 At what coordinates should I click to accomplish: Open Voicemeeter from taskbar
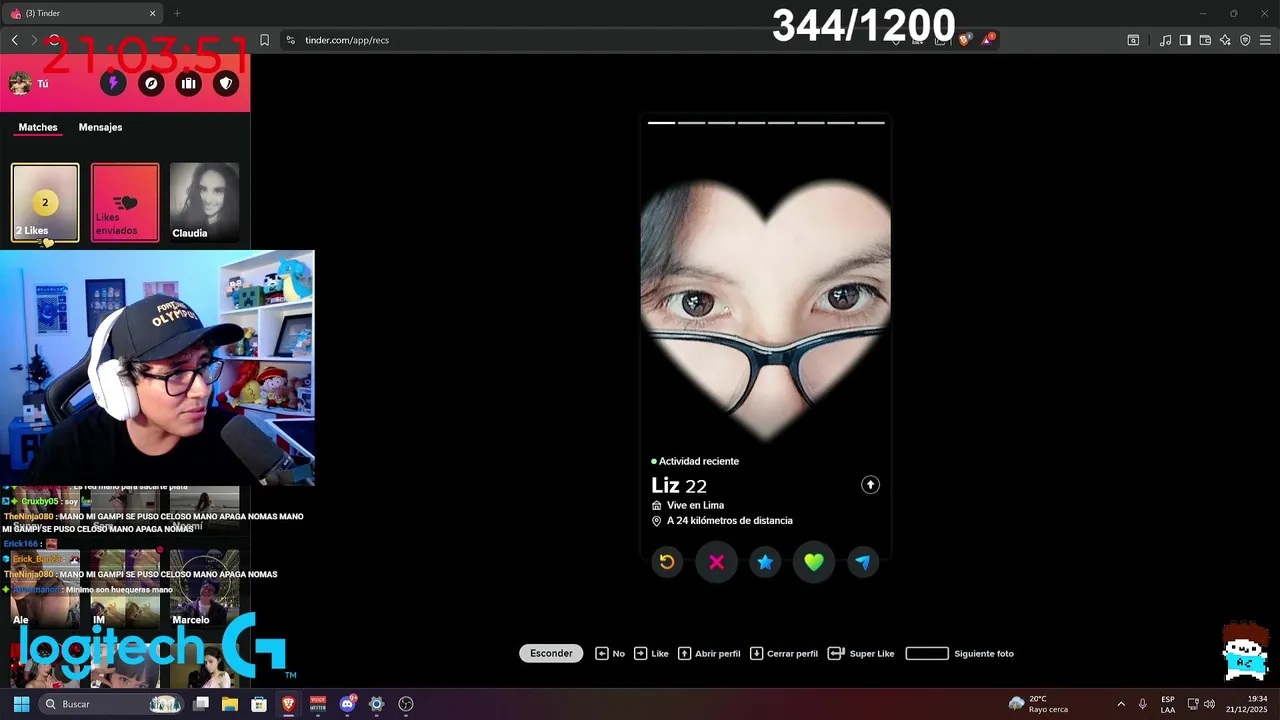tap(318, 704)
